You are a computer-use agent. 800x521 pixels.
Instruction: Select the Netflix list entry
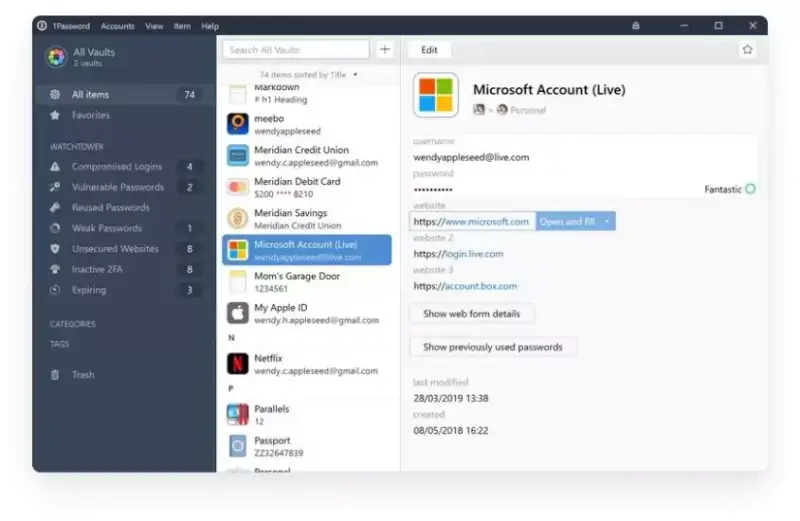pos(307,364)
